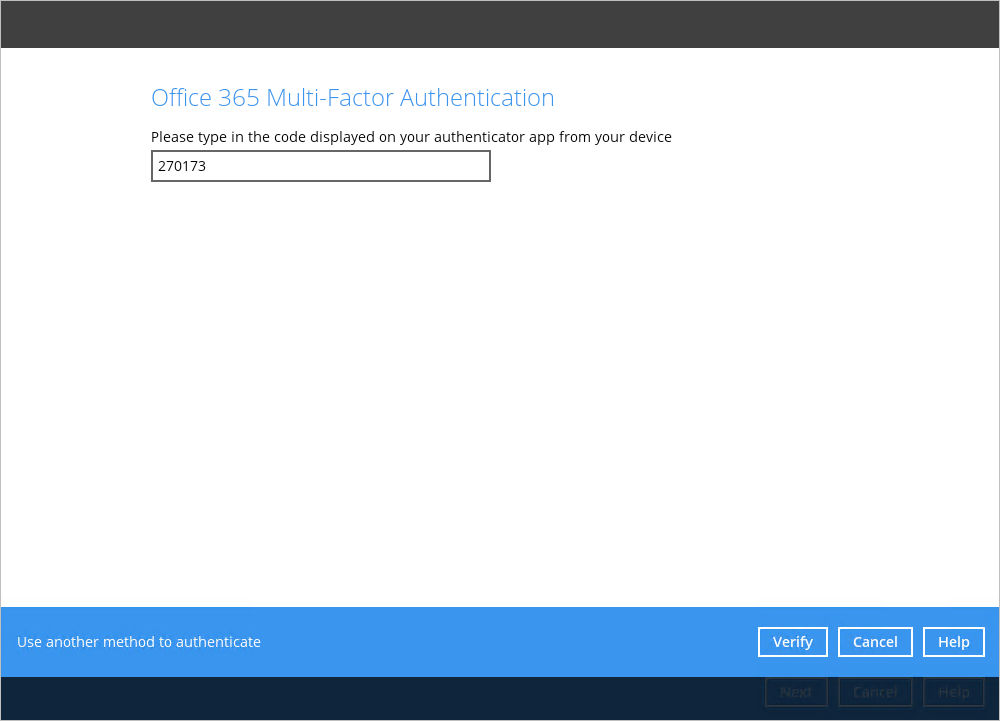Open Help from the blue bar

953,642
